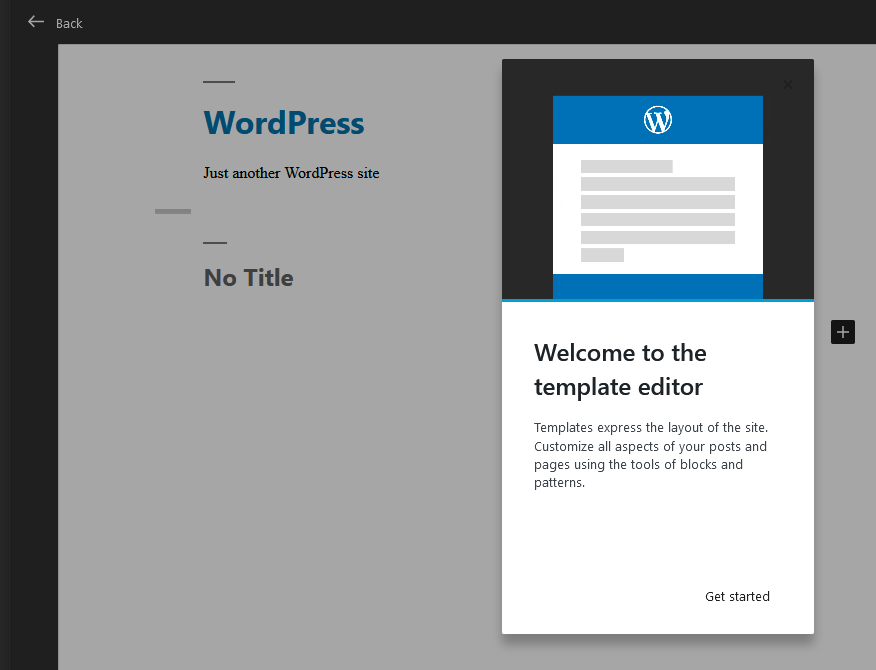This screenshot has width=876, height=670.
Task: Click 'Welcome to the template editor' heading
Action: (x=620, y=370)
